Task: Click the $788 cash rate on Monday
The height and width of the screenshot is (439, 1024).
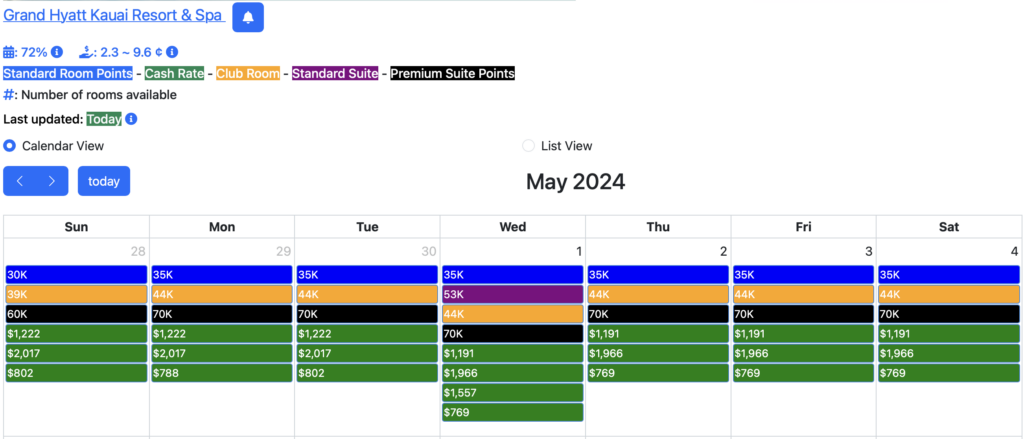Action: [x=221, y=373]
